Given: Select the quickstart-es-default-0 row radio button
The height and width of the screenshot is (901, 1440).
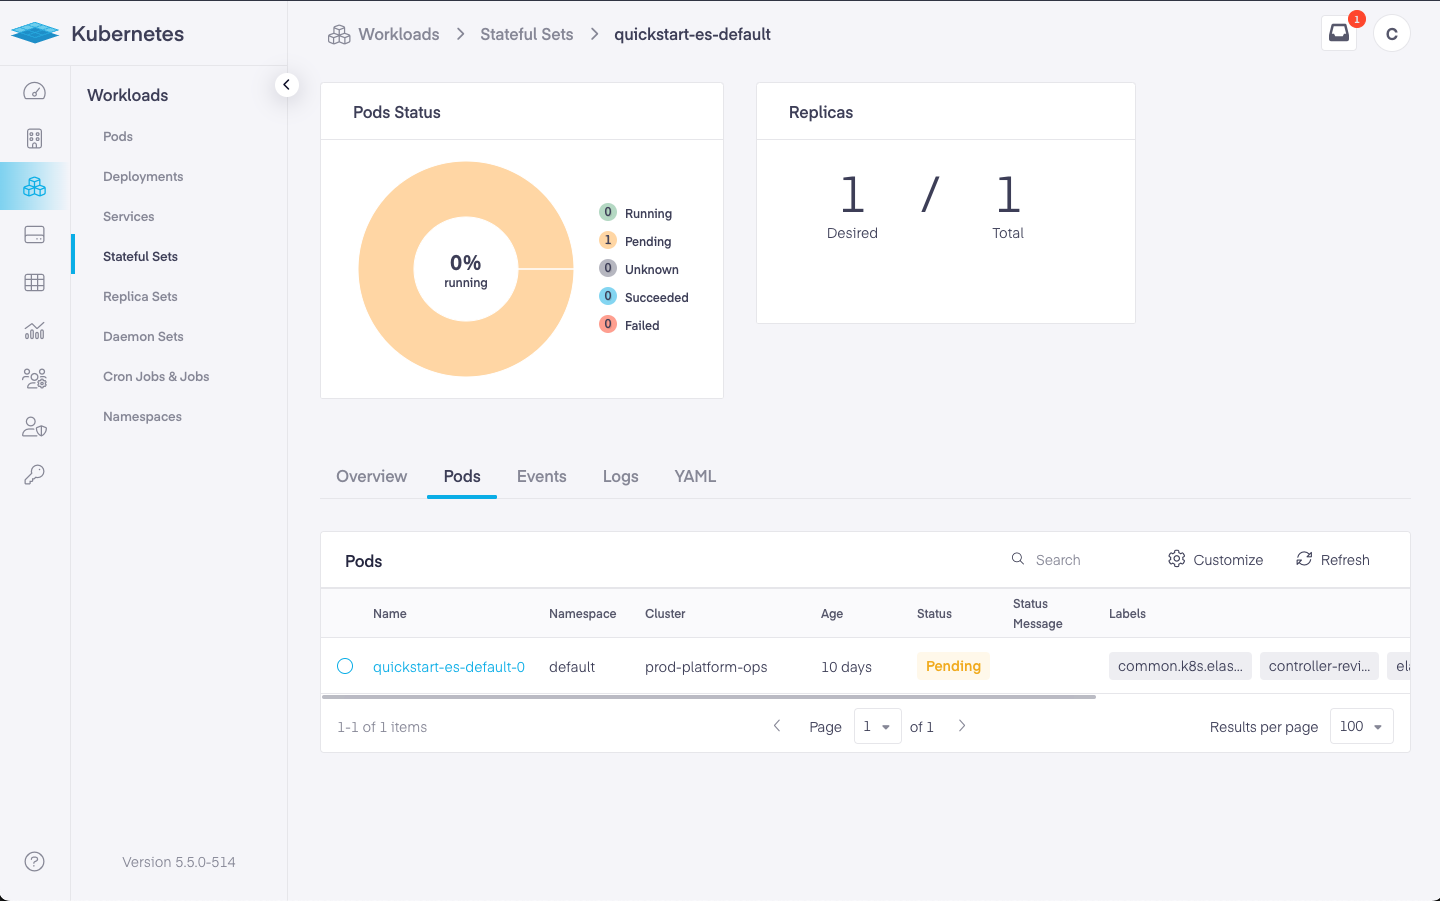Looking at the screenshot, I should [x=345, y=666].
